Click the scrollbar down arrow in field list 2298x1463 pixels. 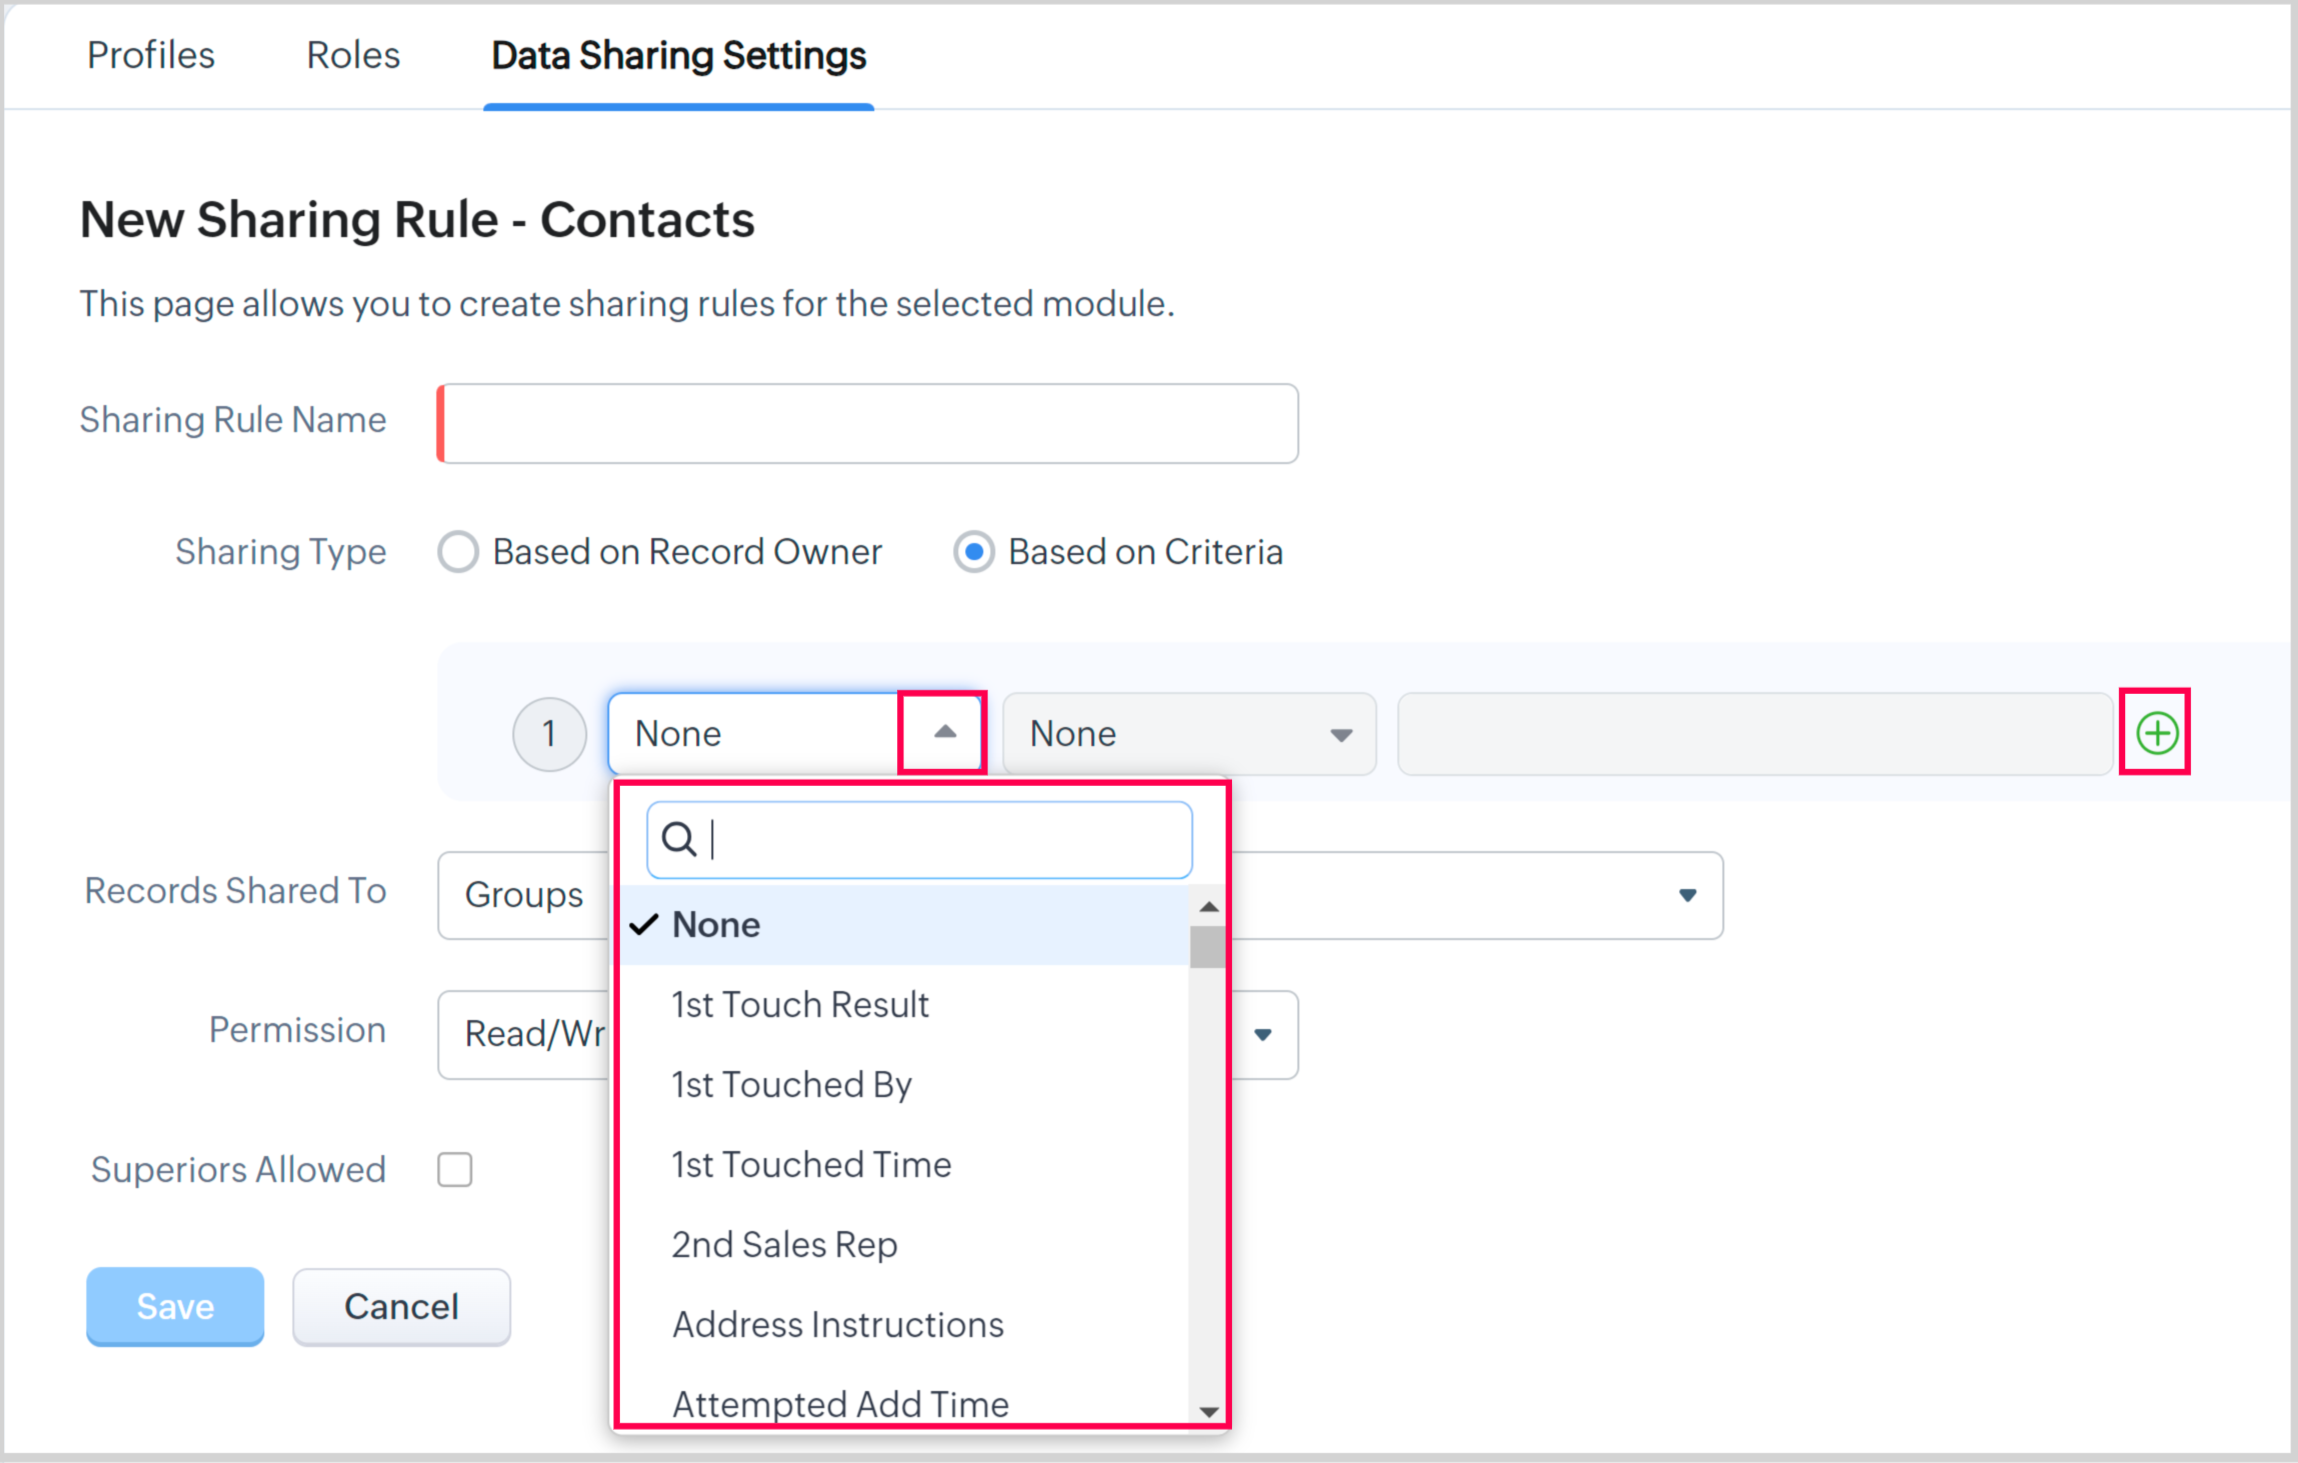tap(1208, 1411)
